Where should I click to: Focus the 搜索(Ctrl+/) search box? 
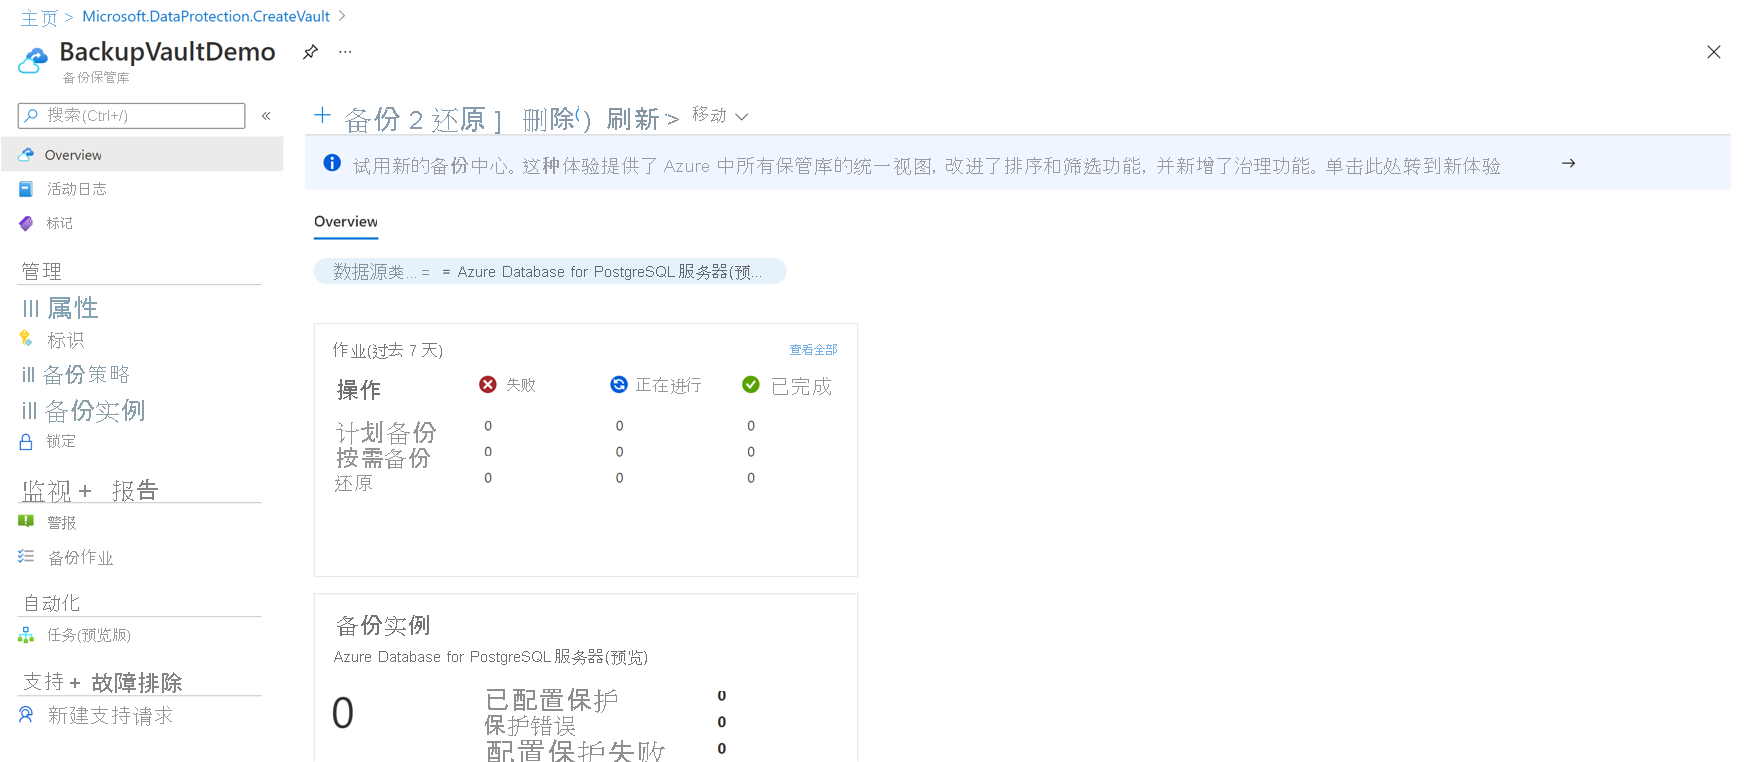(131, 116)
